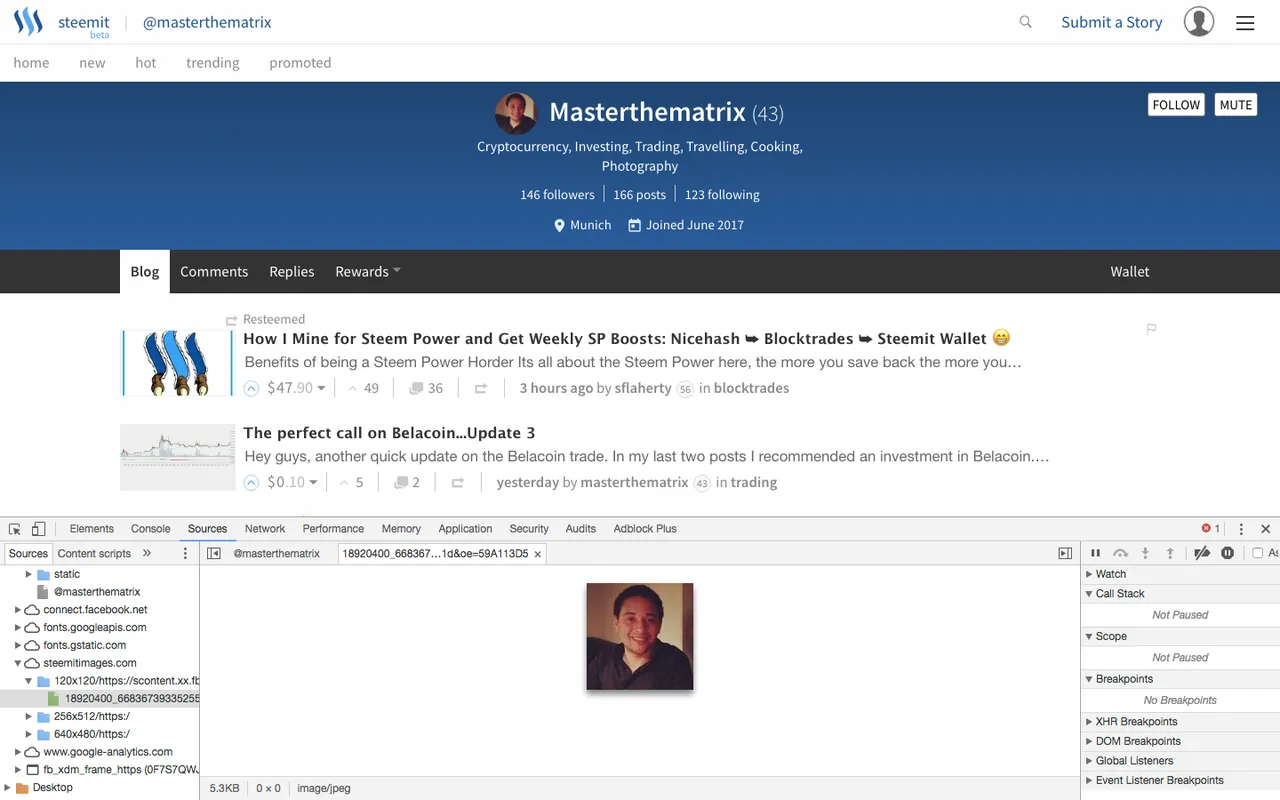
Task: Open the DevTools error count indicator
Action: (1211, 528)
